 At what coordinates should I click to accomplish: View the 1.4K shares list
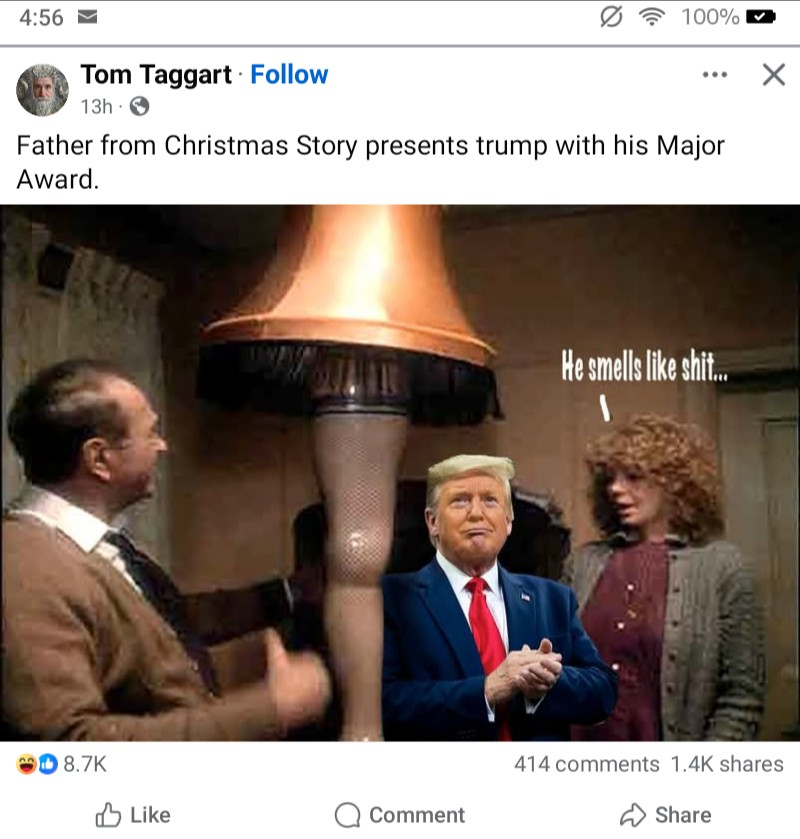727,764
